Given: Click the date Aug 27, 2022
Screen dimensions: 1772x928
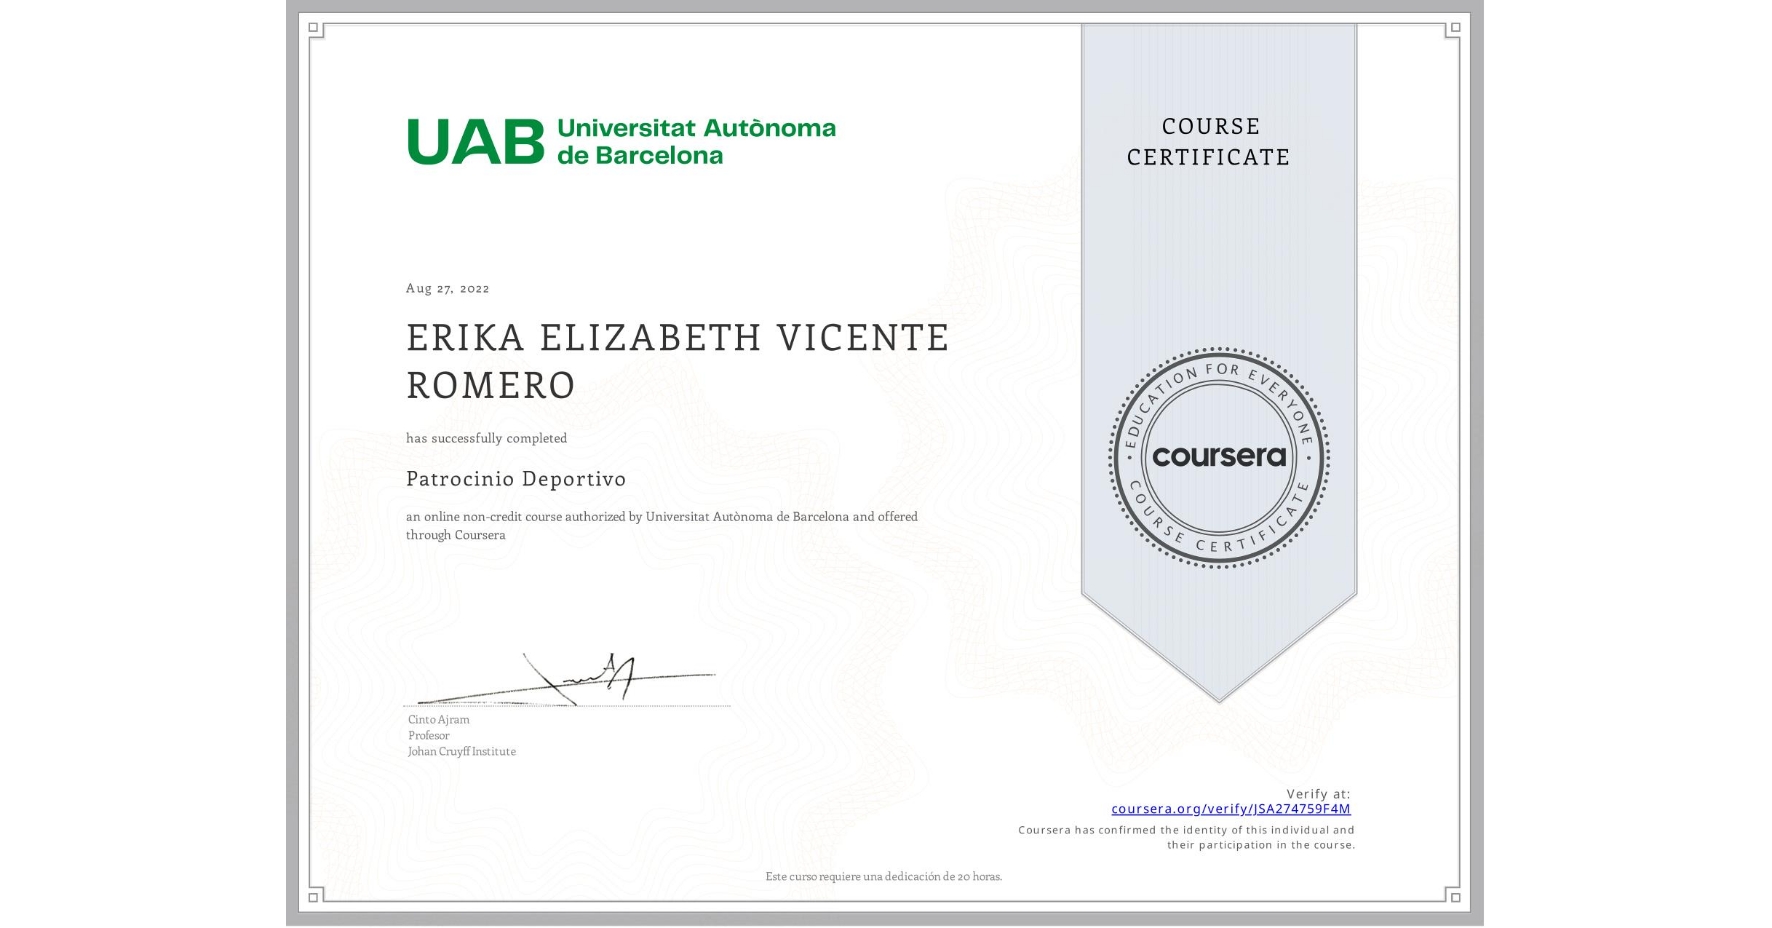Looking at the screenshot, I should pos(447,288).
